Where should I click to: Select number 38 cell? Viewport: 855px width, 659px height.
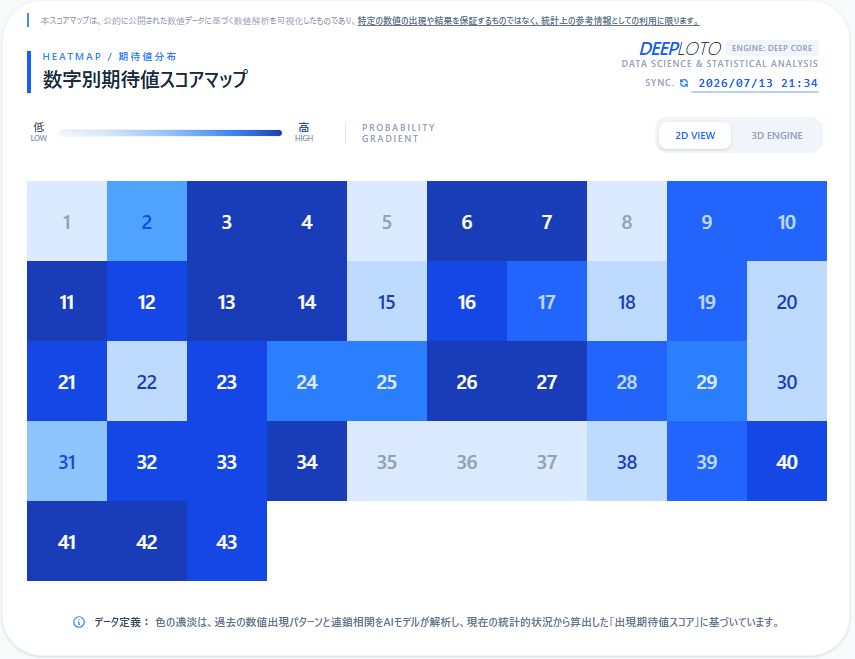[x=627, y=461]
